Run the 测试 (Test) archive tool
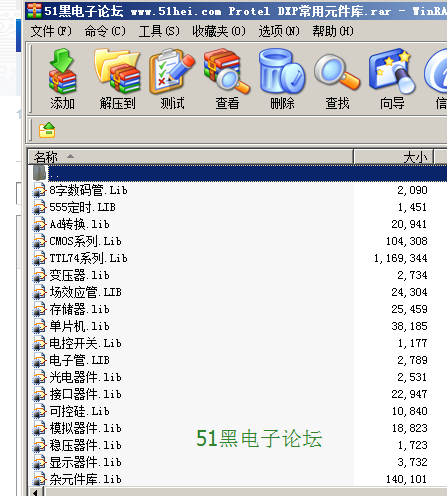Viewport: 447px width, 496px height. (172, 79)
